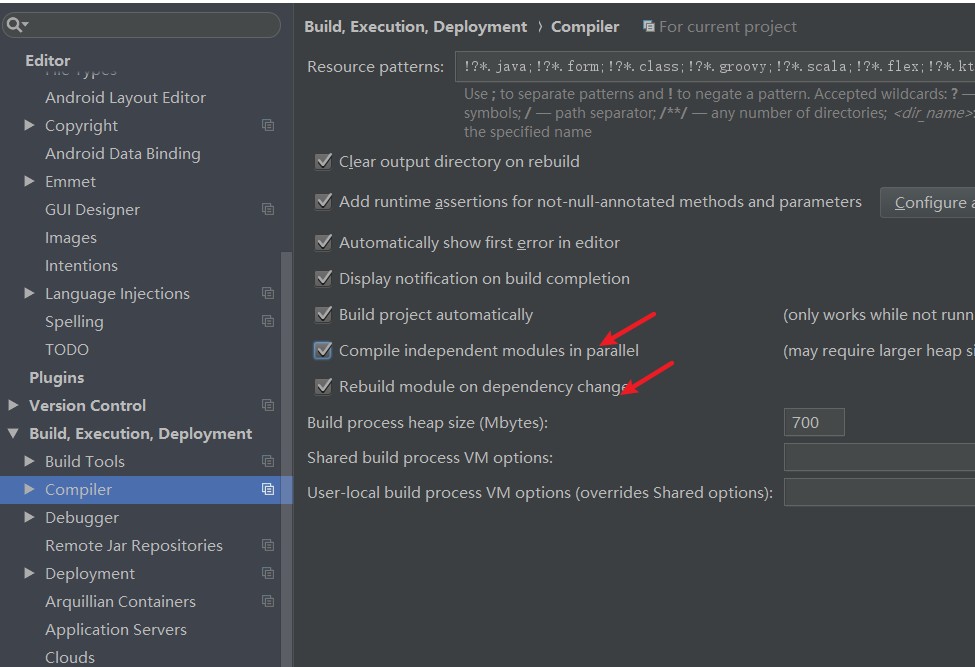Screen dimensions: 975x667
Task: Click the project-level icon beside GUI Designer
Action: (x=268, y=209)
